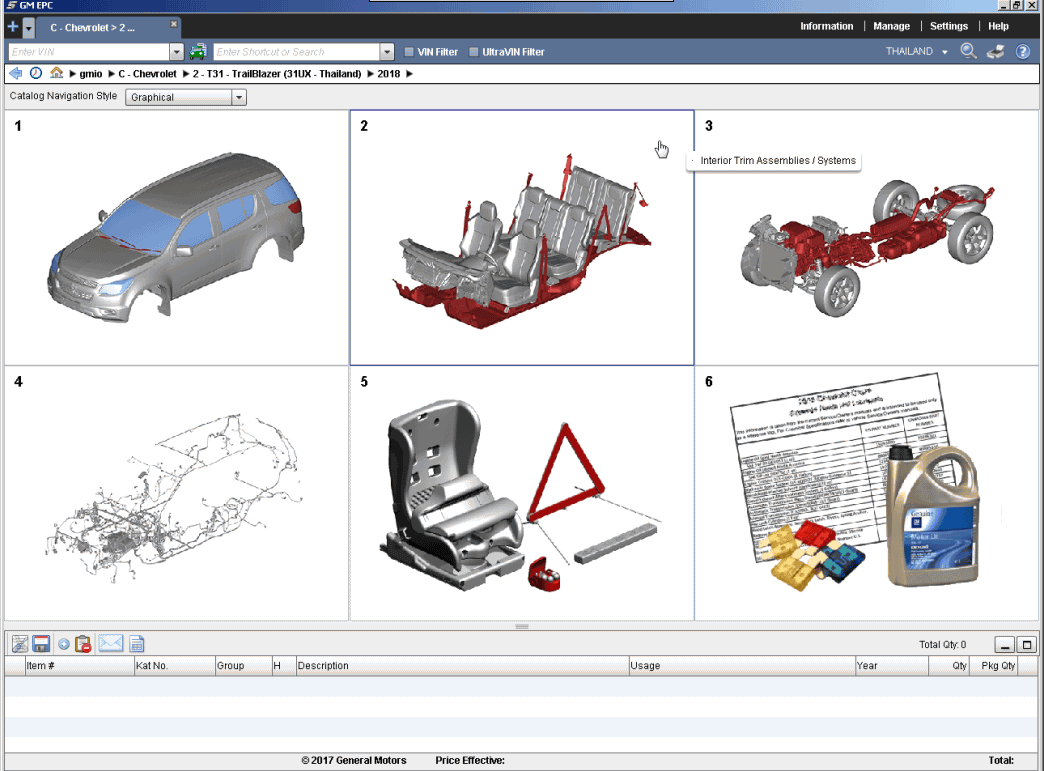Click the Enter Shortcut or Search field
The height and width of the screenshot is (771, 1044).
click(296, 52)
